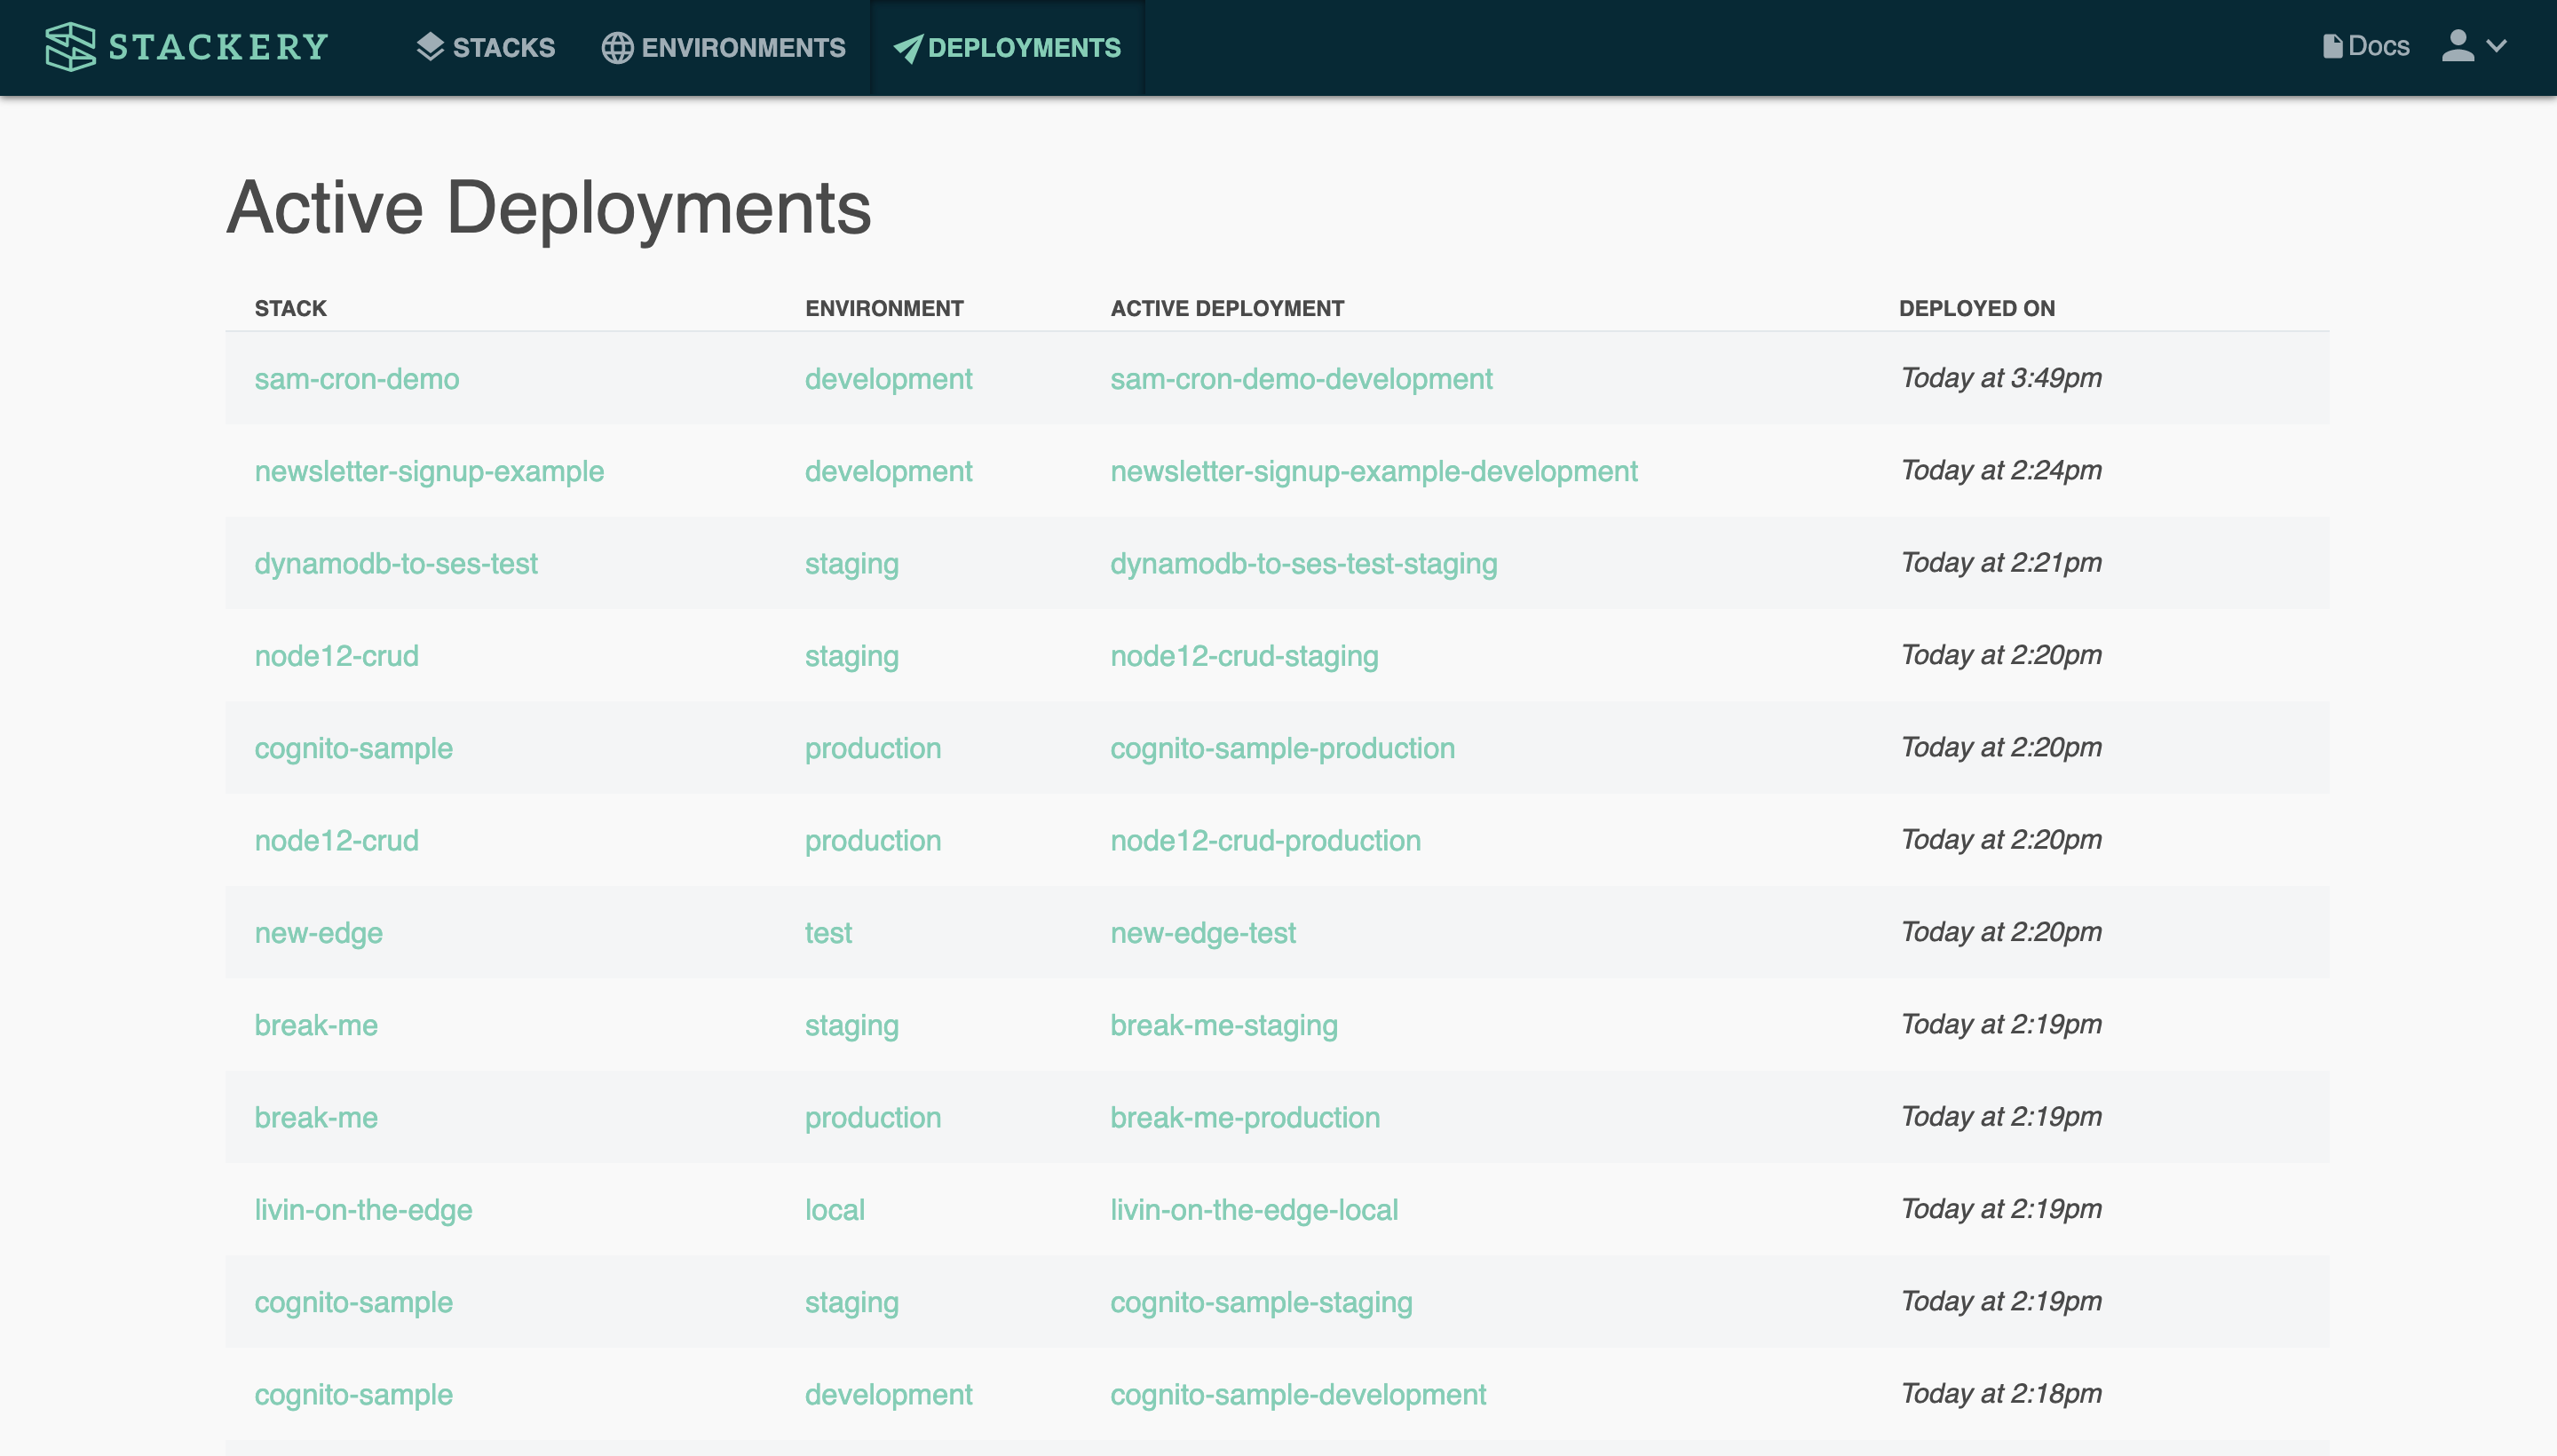This screenshot has height=1456, width=2557.
Task: Open the Environments tab
Action: pyautogui.click(x=724, y=47)
